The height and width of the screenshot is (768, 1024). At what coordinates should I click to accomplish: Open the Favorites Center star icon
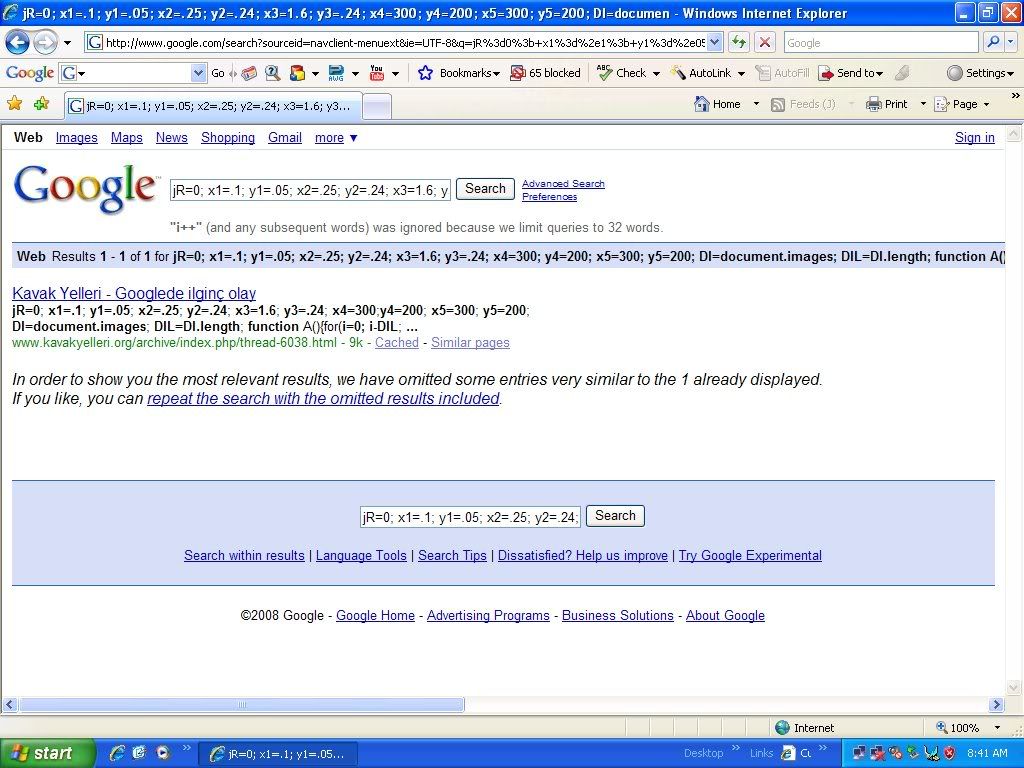pyautogui.click(x=15, y=104)
